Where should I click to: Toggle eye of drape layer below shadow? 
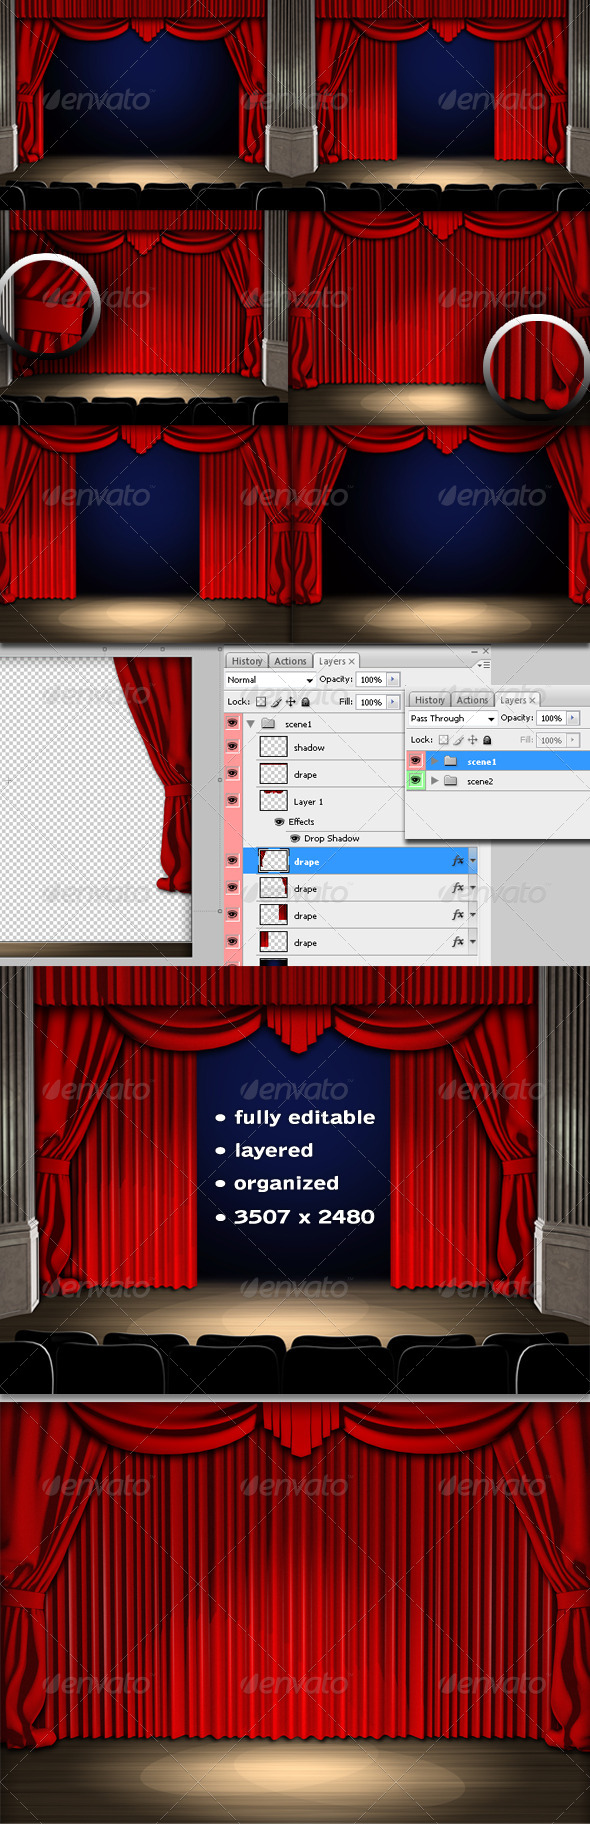click(x=233, y=773)
